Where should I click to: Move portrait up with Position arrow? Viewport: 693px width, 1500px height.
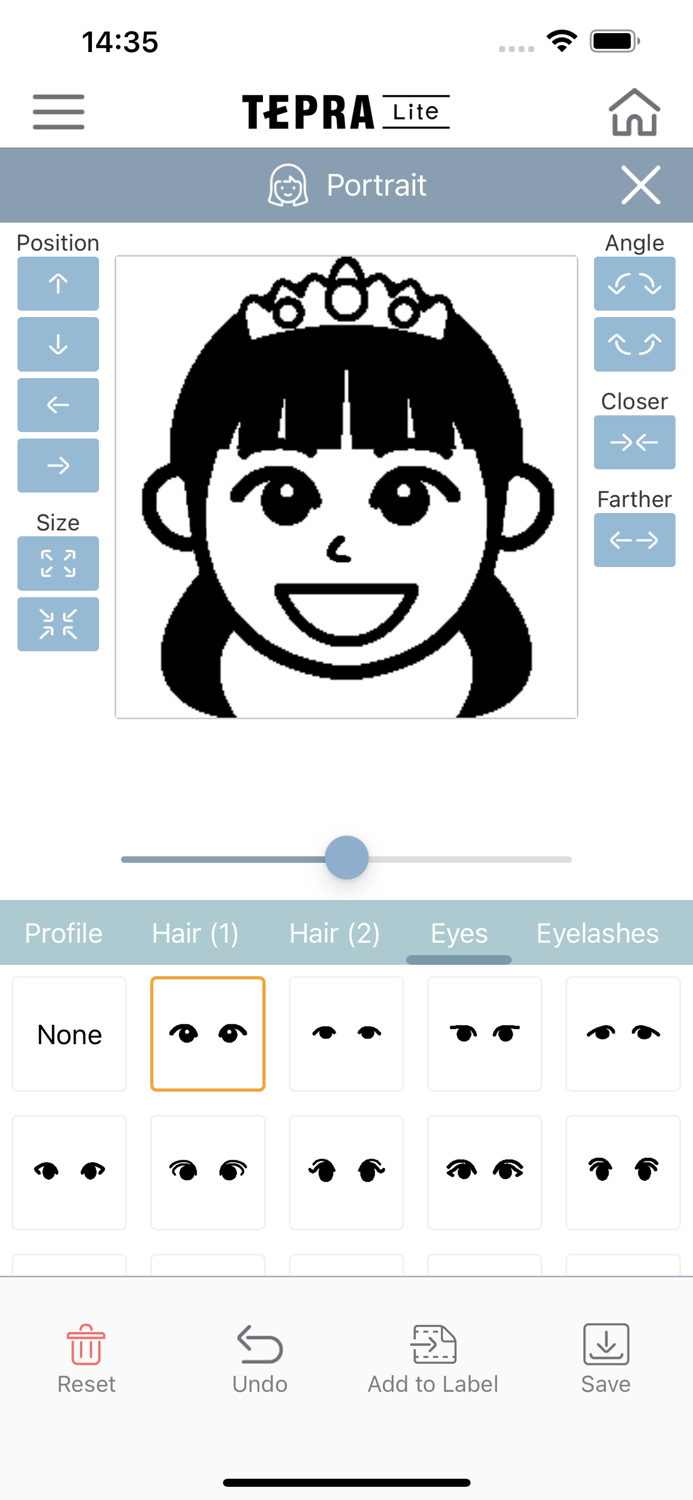tap(58, 284)
